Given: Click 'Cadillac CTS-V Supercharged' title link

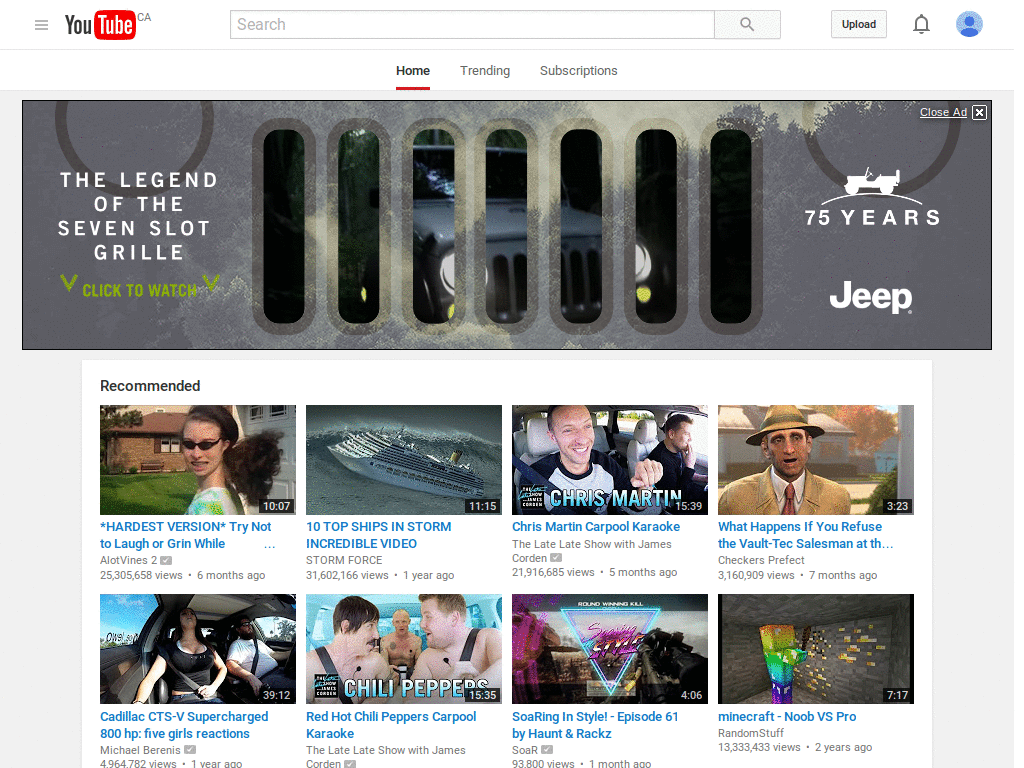Looking at the screenshot, I should (184, 725).
